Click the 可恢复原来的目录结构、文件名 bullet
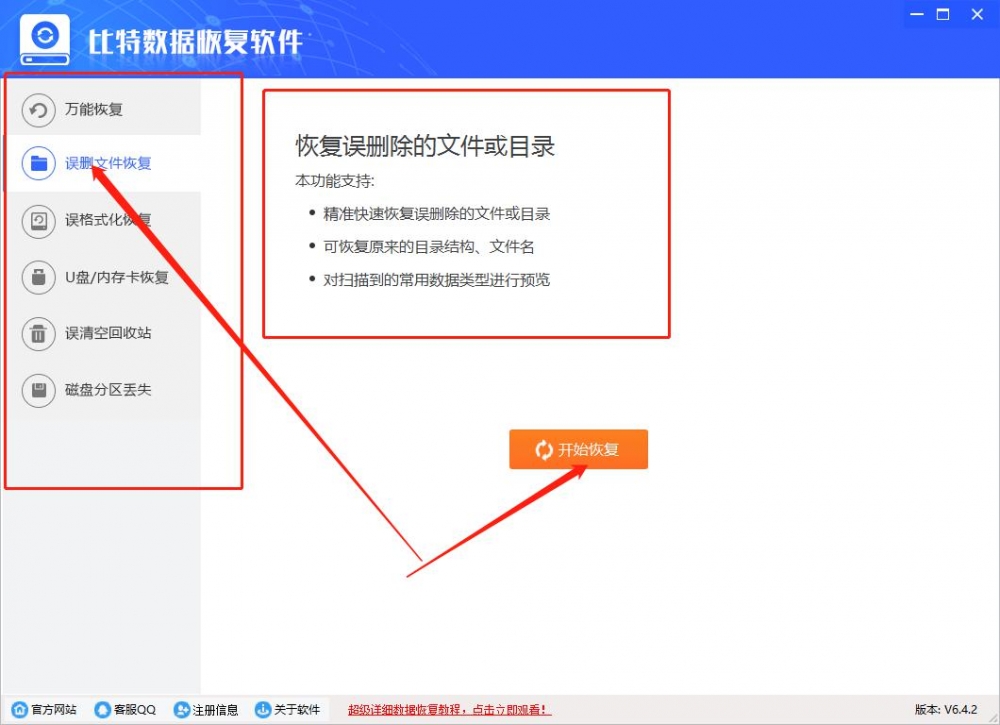The image size is (1000, 725). pyautogui.click(x=429, y=247)
